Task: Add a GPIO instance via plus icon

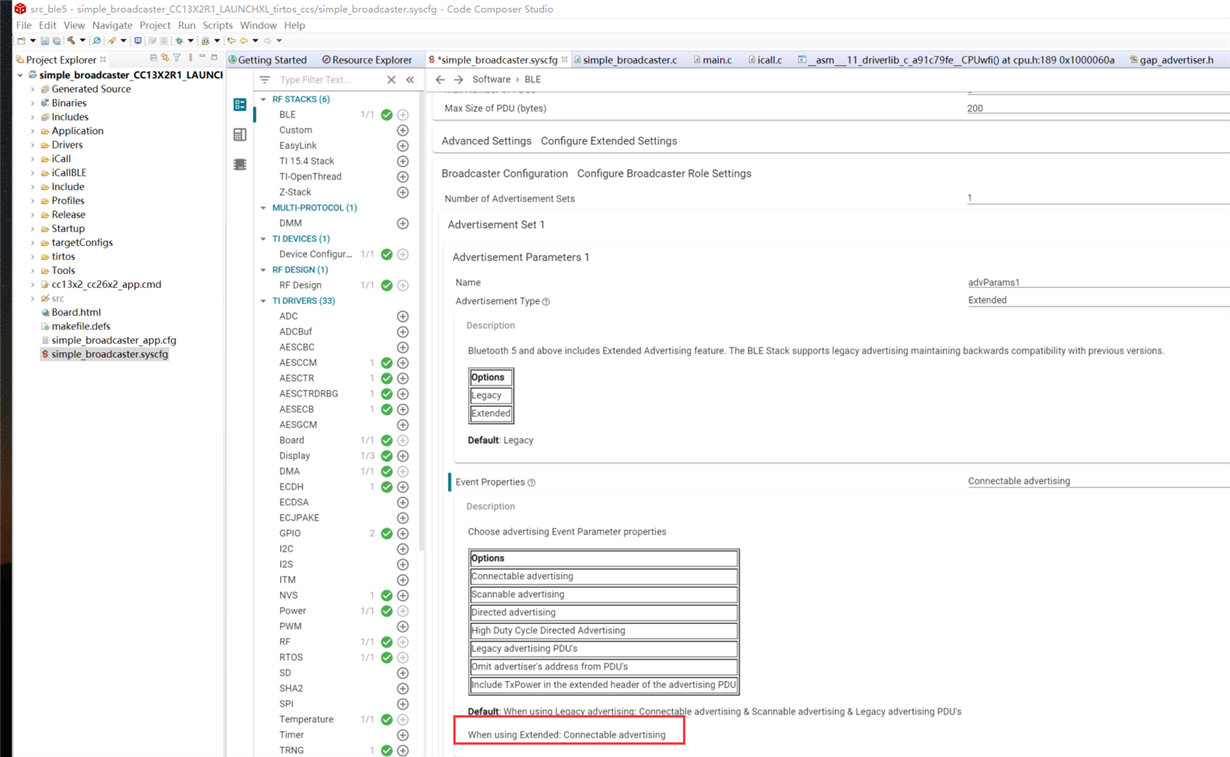Action: click(x=403, y=533)
